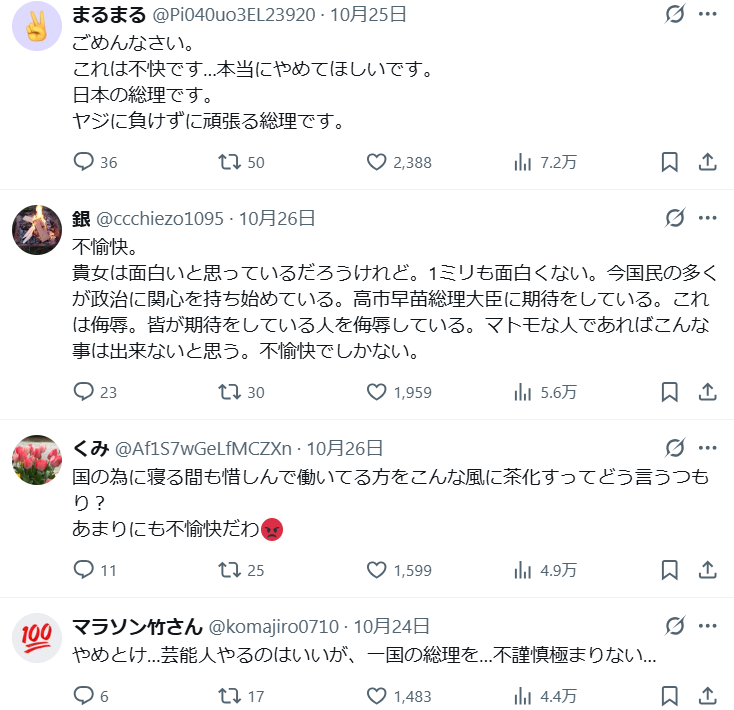734x710 pixels.
Task: Bookmark まるまる's post
Action: tap(670, 162)
